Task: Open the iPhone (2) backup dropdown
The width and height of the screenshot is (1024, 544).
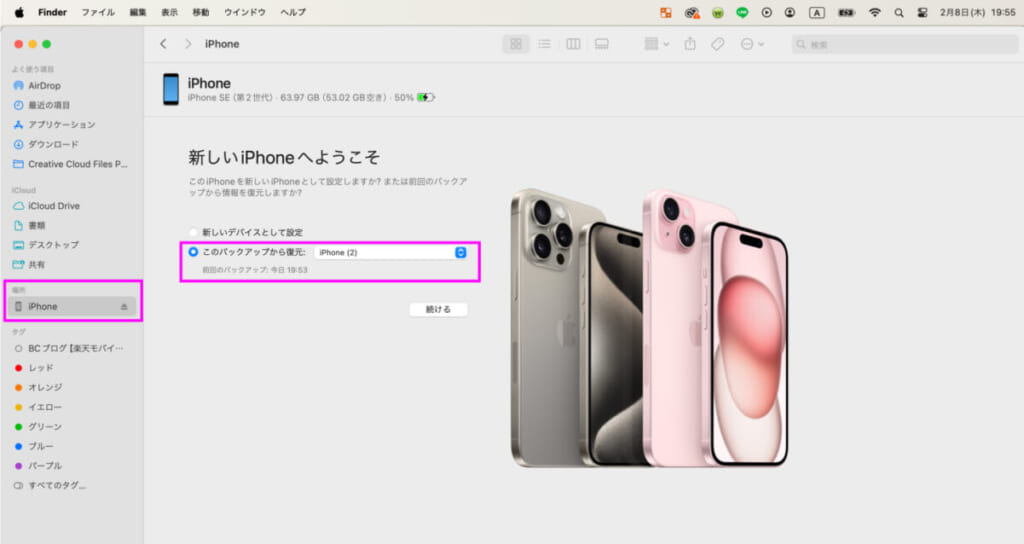Action: [391, 252]
